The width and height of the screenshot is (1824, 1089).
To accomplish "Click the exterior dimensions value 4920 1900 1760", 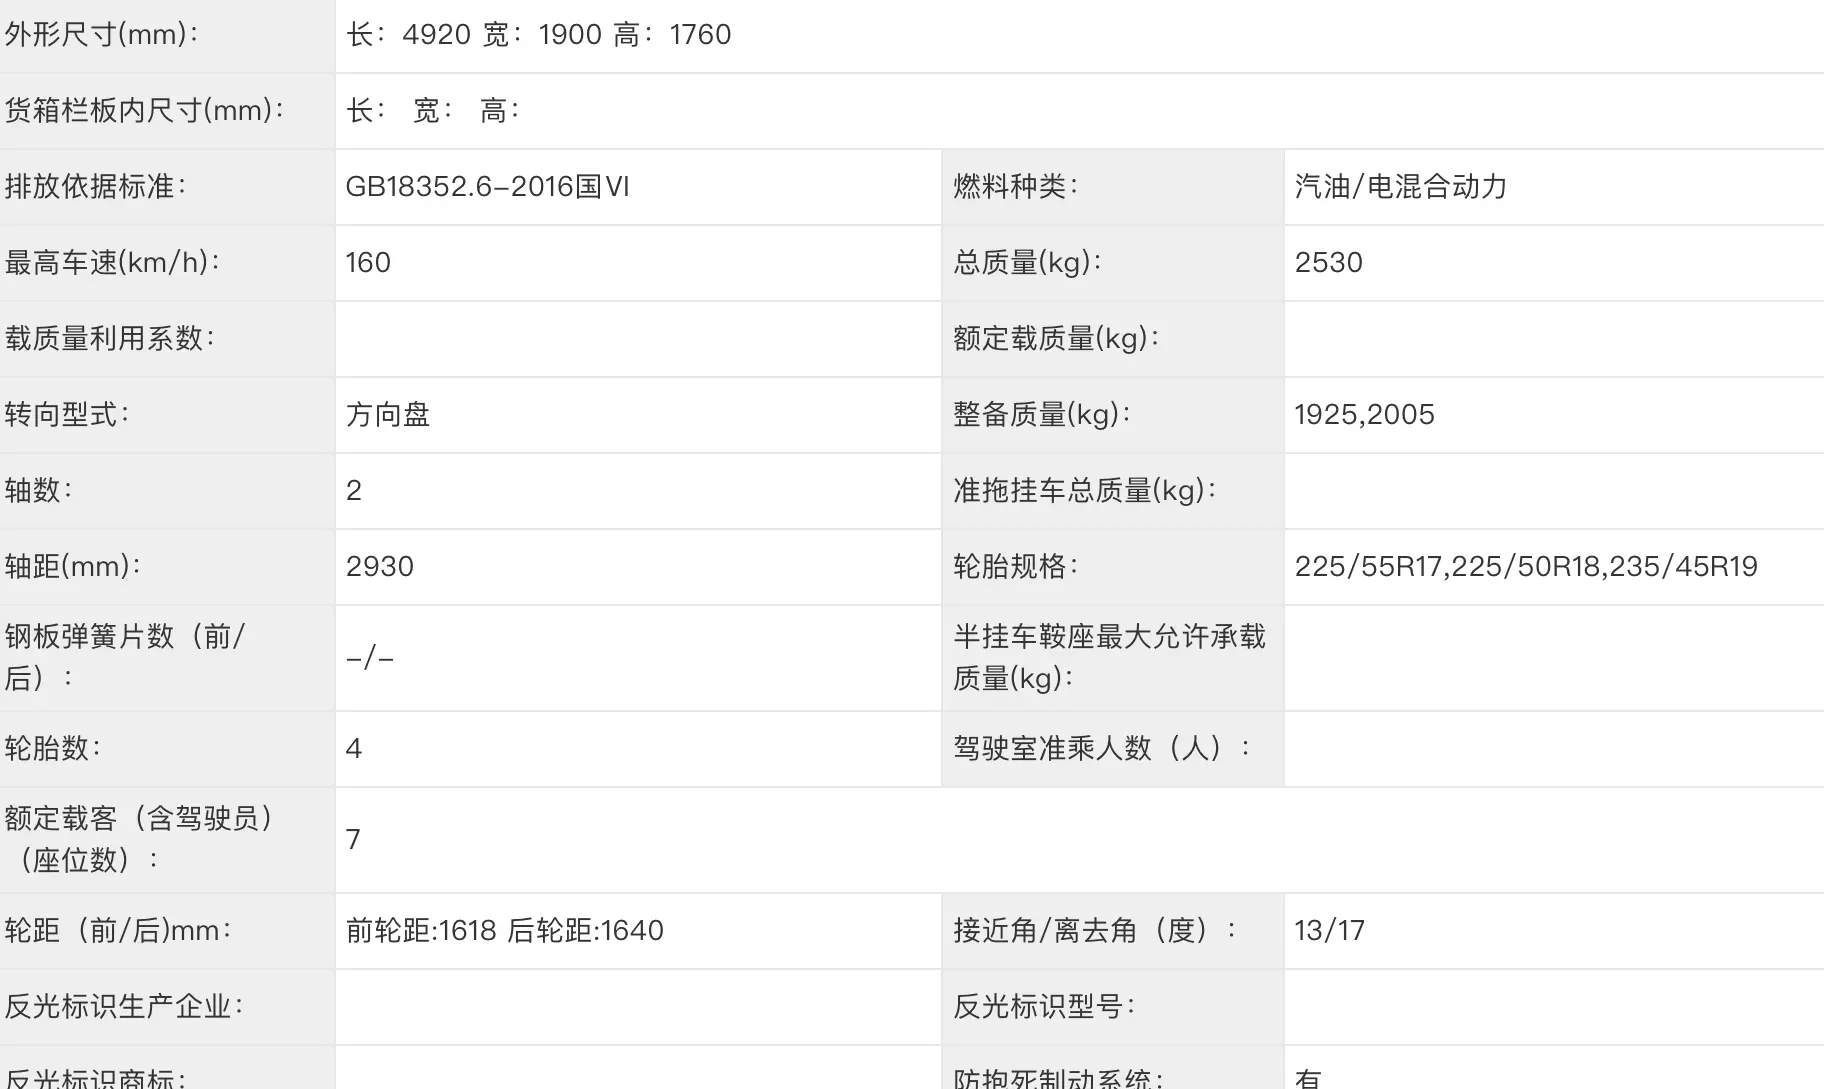I will [x=538, y=35].
